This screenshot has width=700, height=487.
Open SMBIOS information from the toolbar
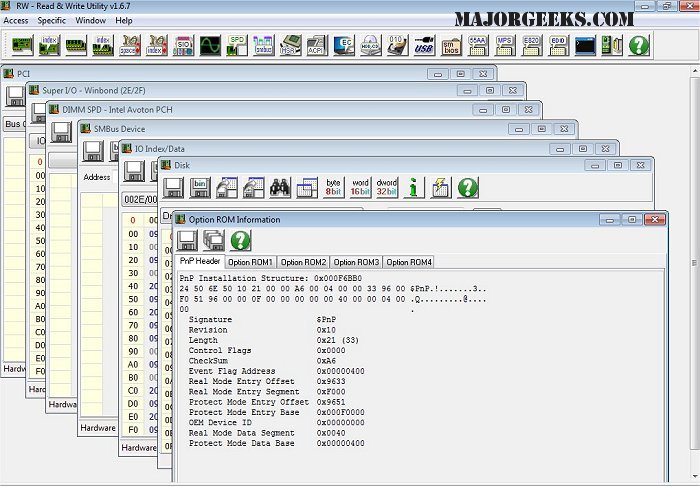(x=450, y=45)
